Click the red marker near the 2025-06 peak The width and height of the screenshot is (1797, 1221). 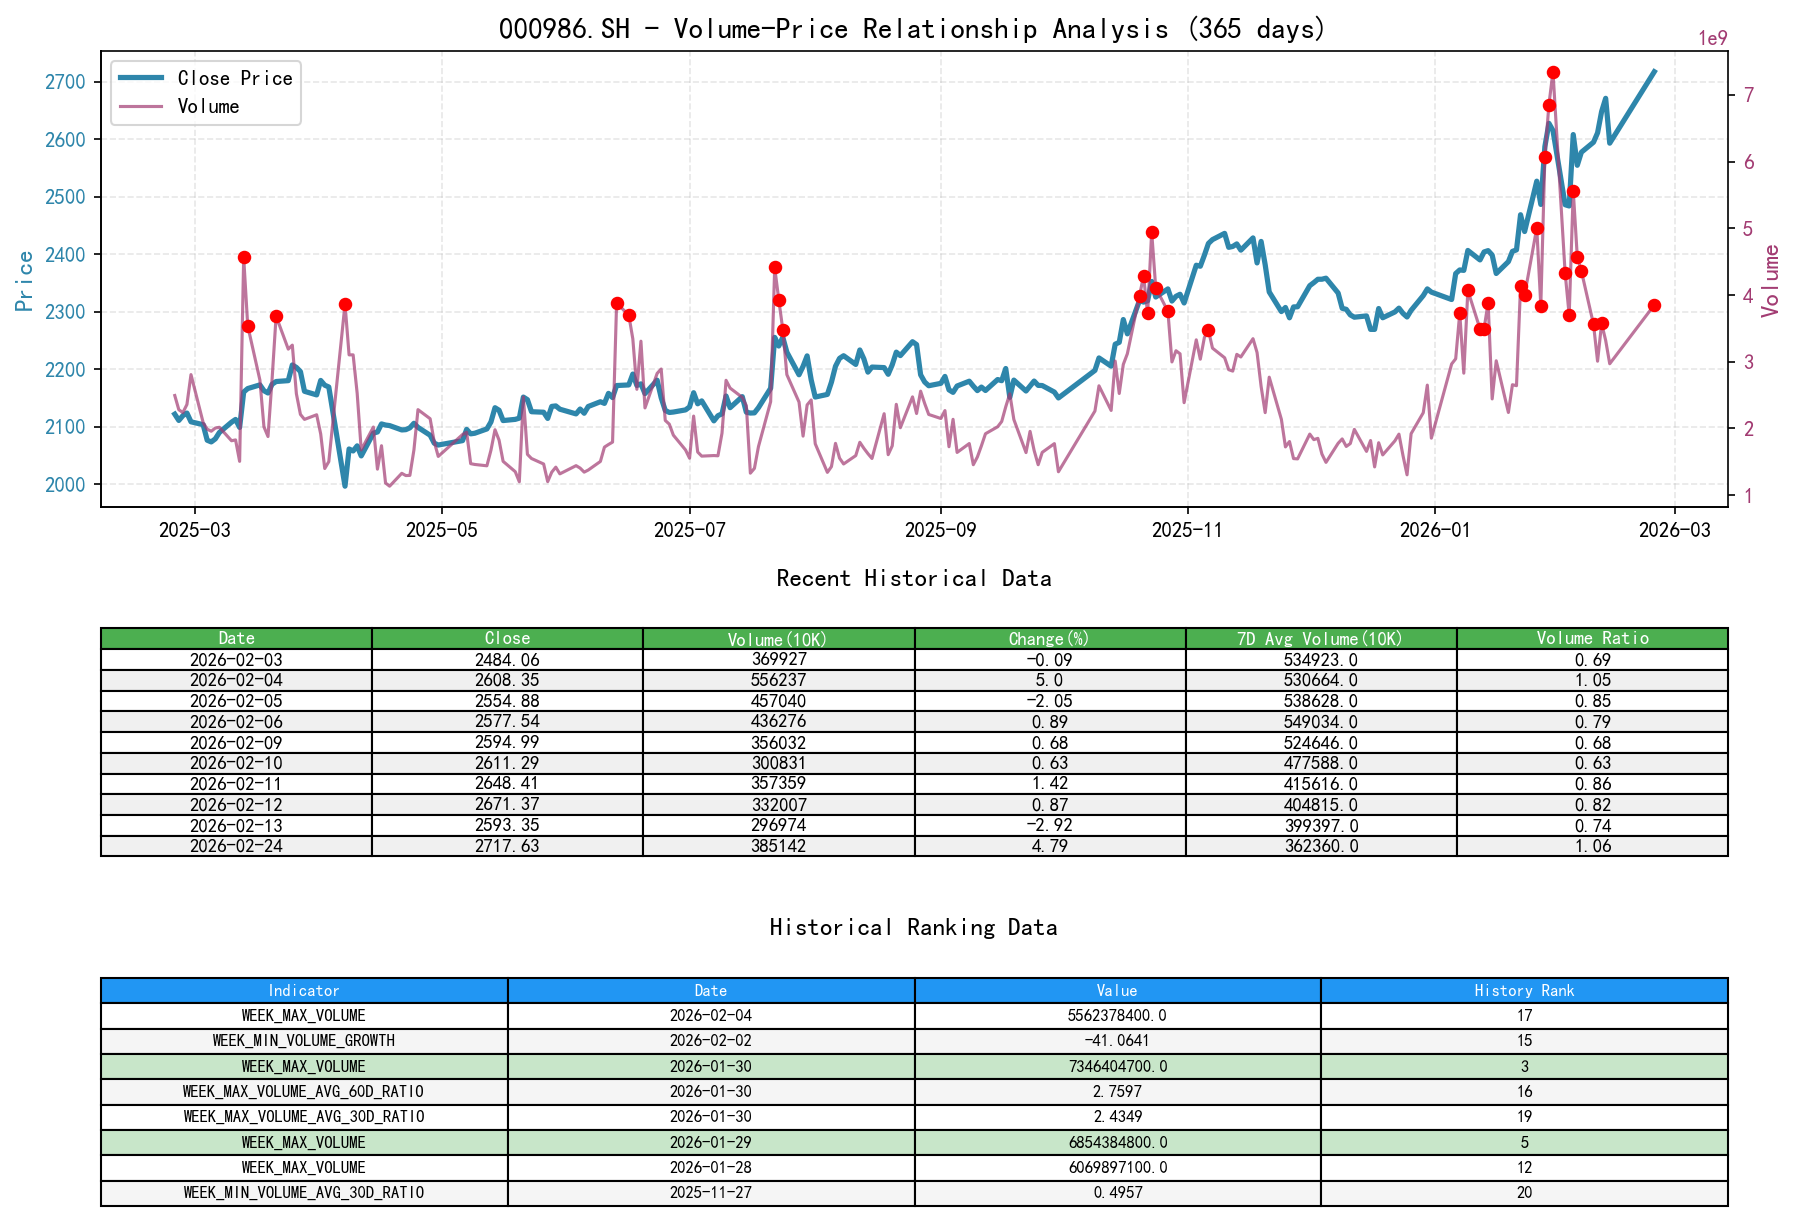615,303
